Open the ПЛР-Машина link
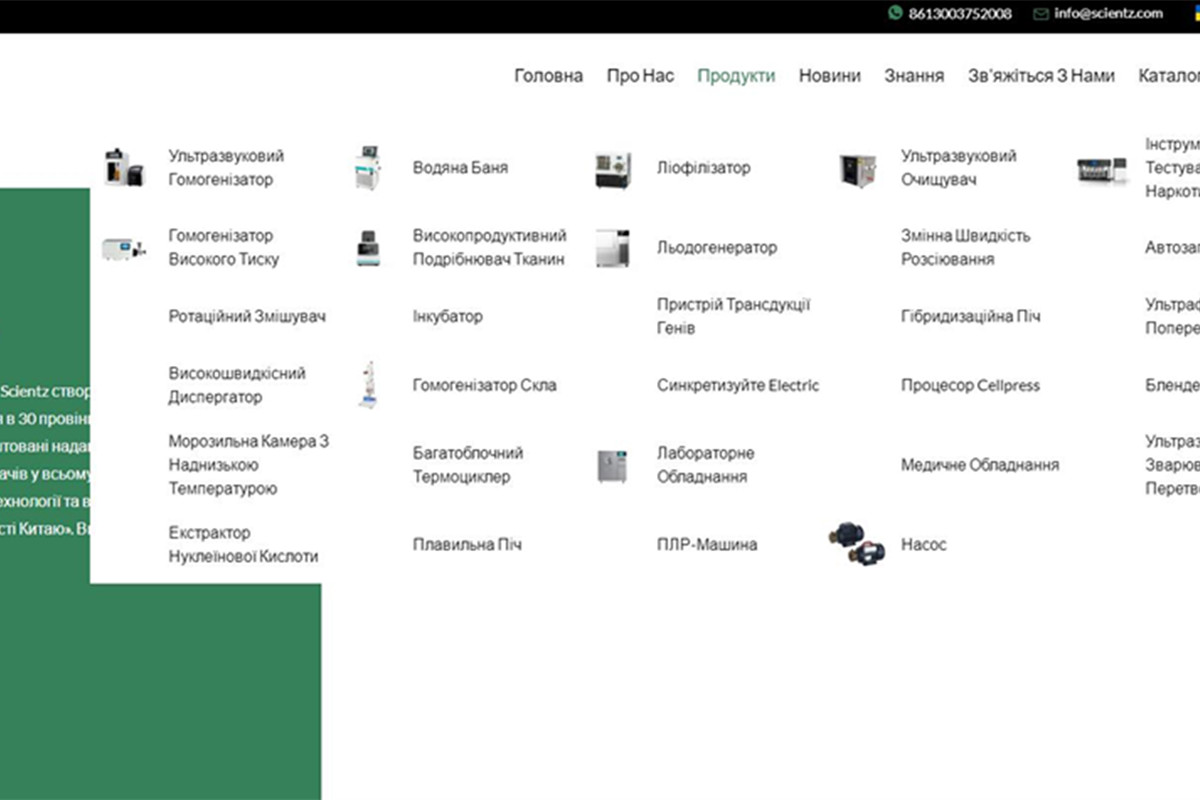1200x800 pixels. pyautogui.click(x=707, y=545)
